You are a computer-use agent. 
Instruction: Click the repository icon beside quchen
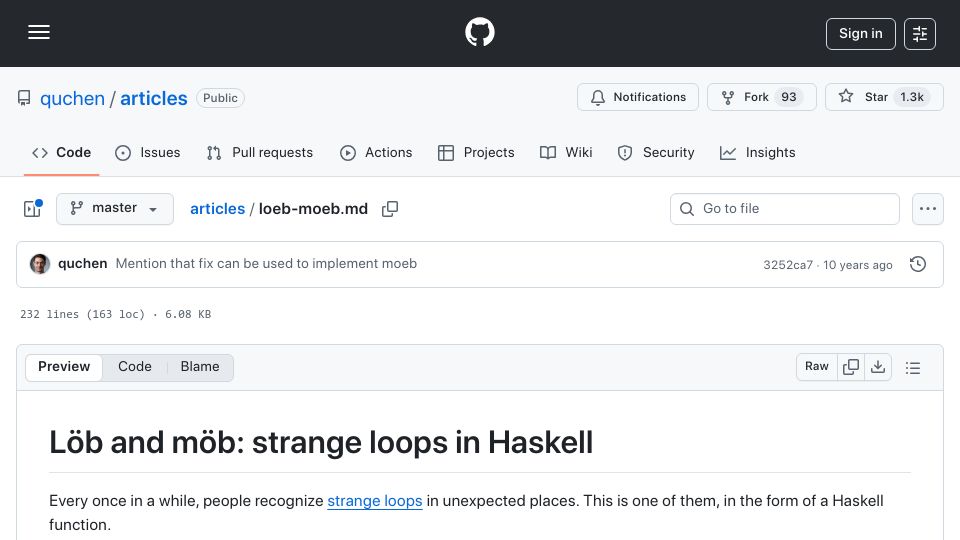pos(24,98)
